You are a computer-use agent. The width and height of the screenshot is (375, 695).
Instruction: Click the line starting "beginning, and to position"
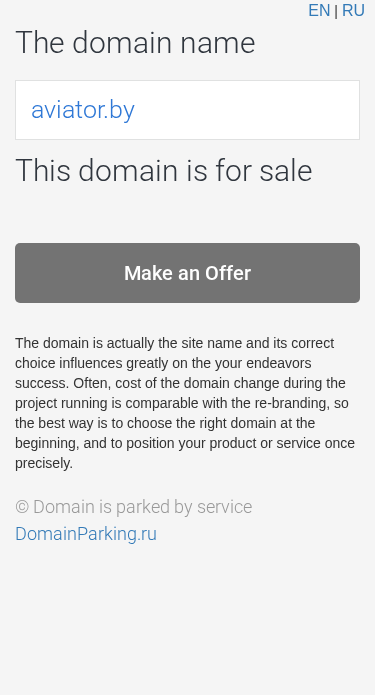tap(185, 443)
